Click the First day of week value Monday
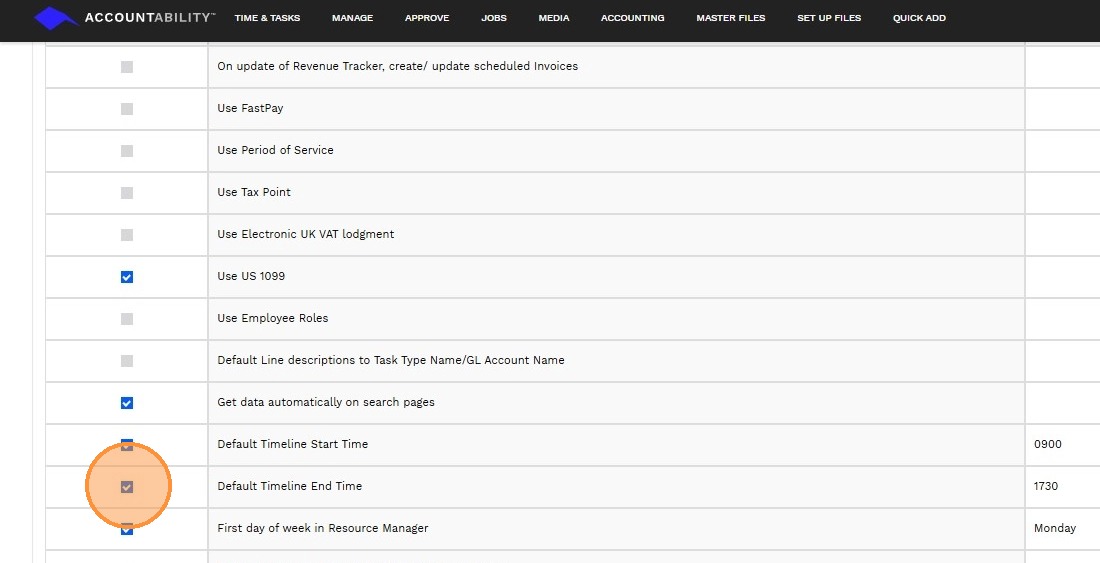 coord(1055,528)
